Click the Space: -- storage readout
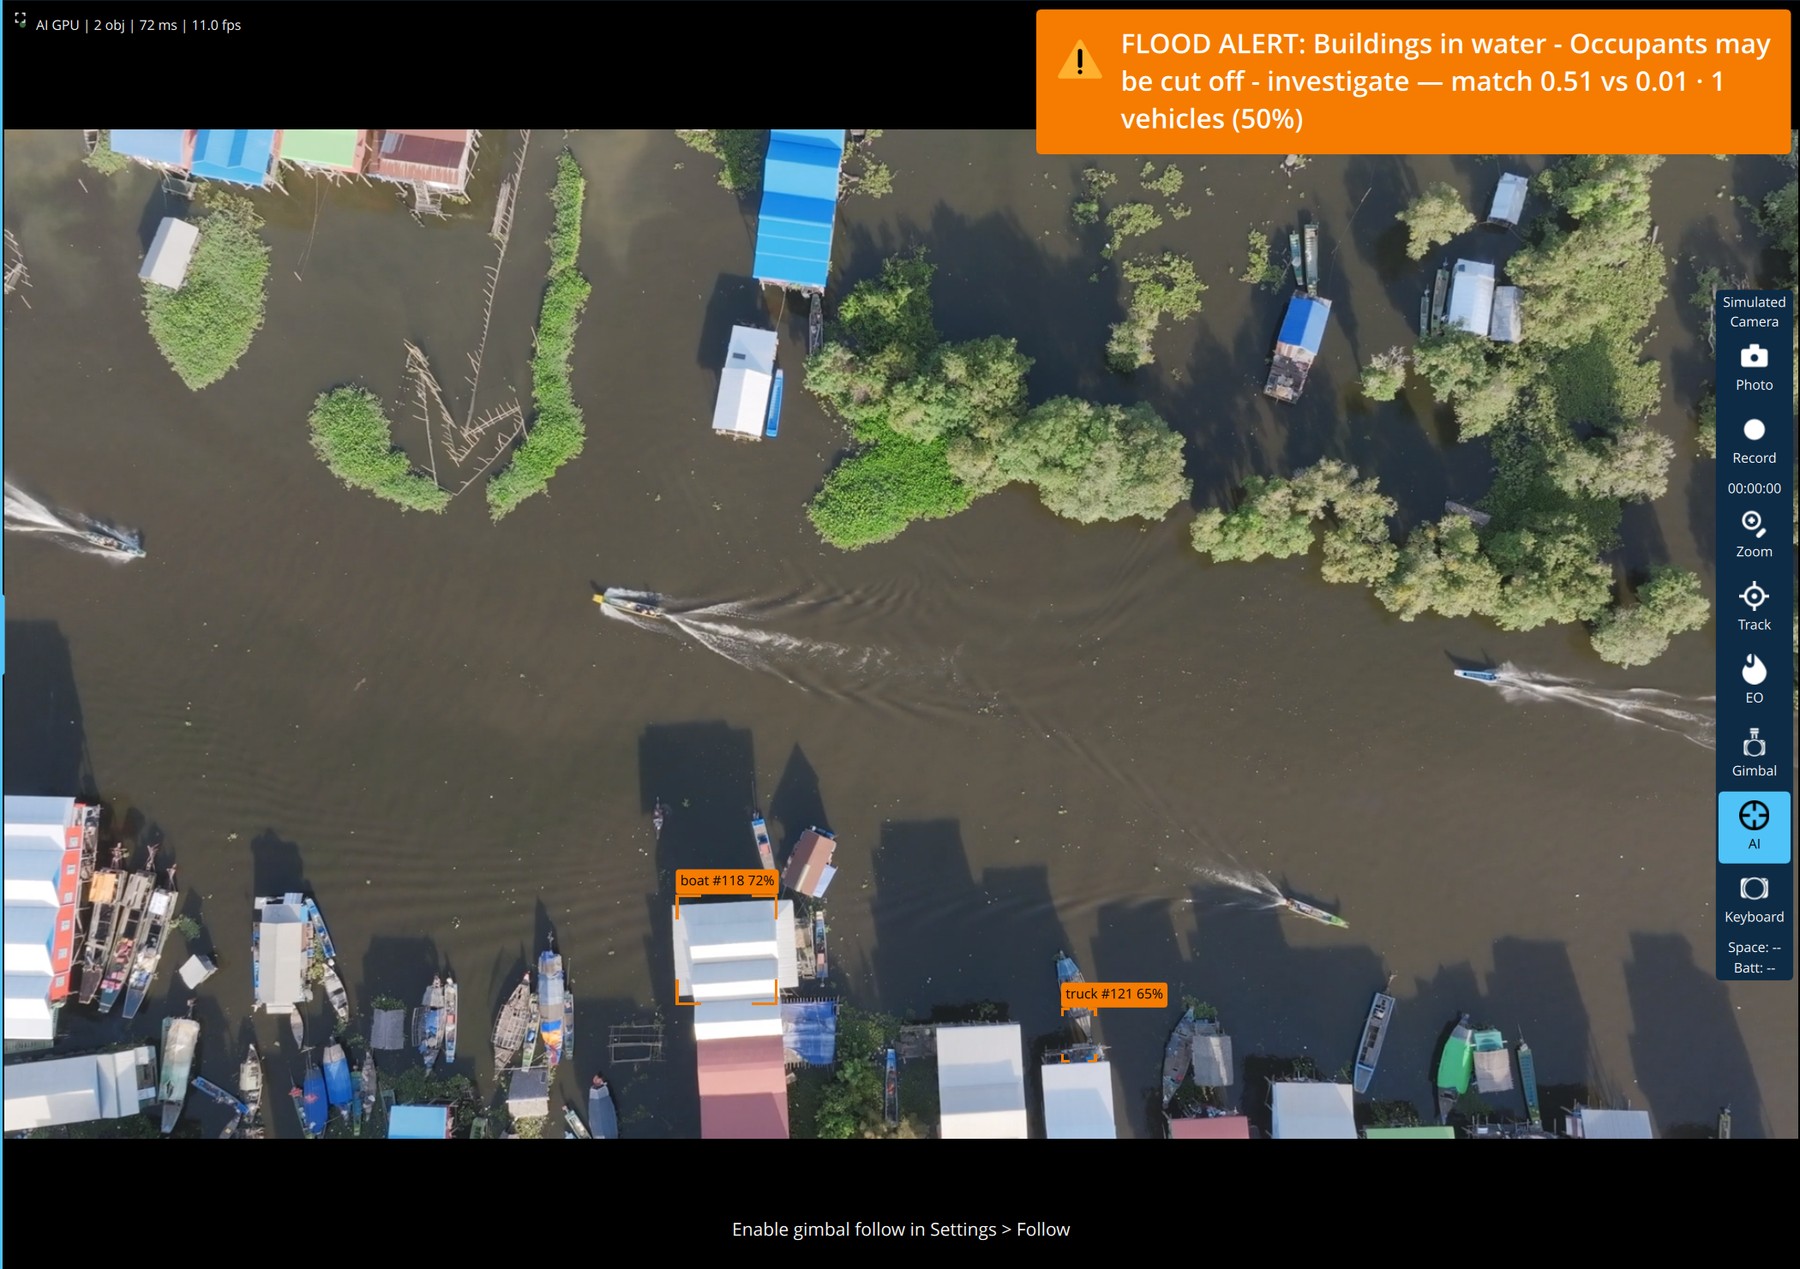The width and height of the screenshot is (1800, 1269). point(1754,947)
